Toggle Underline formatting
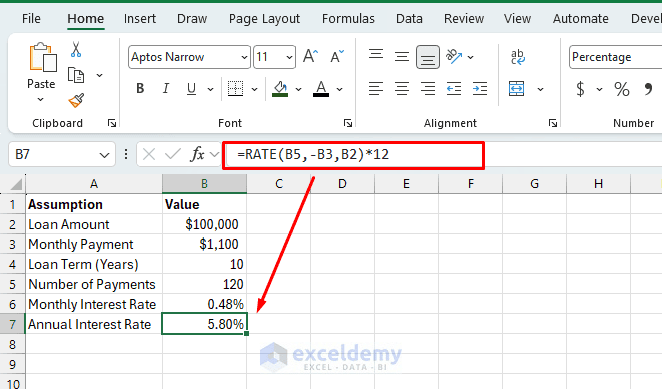Image resolution: width=662 pixels, height=389 pixels. click(191, 89)
